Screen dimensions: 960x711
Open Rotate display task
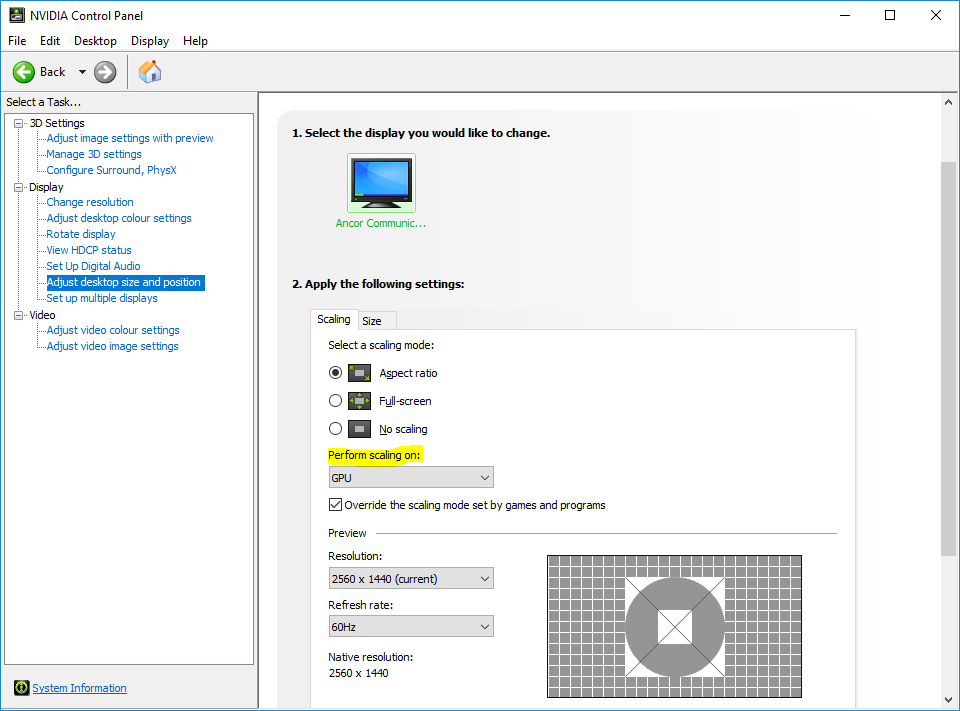pos(81,234)
